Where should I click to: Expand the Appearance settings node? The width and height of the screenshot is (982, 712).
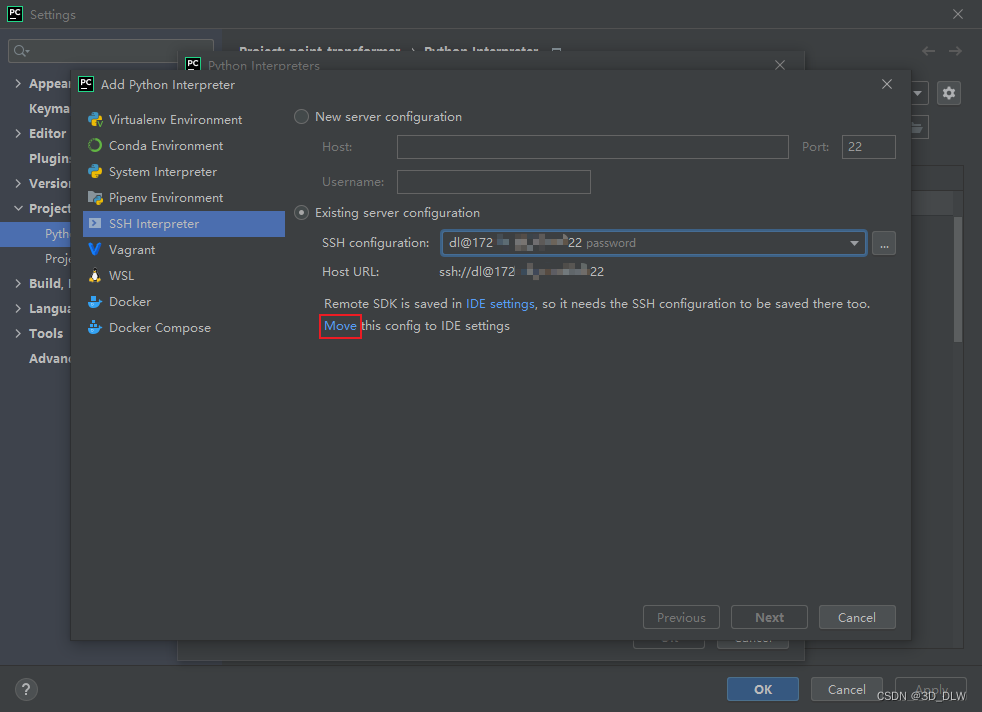point(18,83)
